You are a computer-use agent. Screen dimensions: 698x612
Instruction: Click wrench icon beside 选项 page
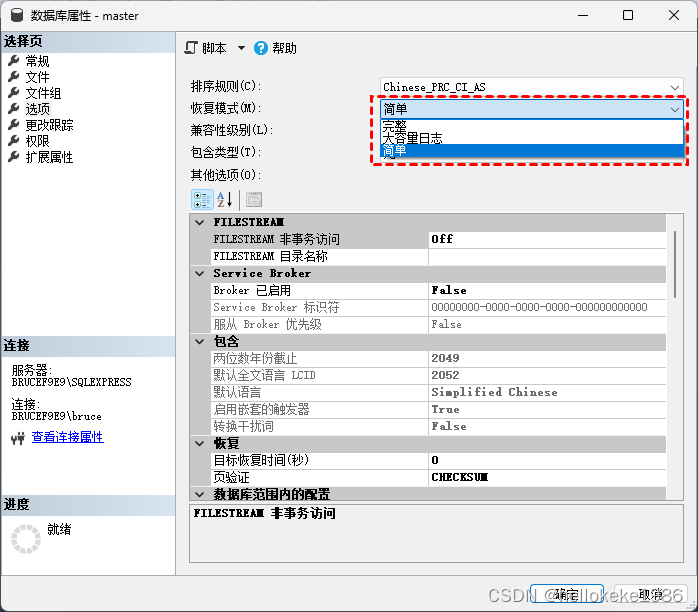click(14, 108)
